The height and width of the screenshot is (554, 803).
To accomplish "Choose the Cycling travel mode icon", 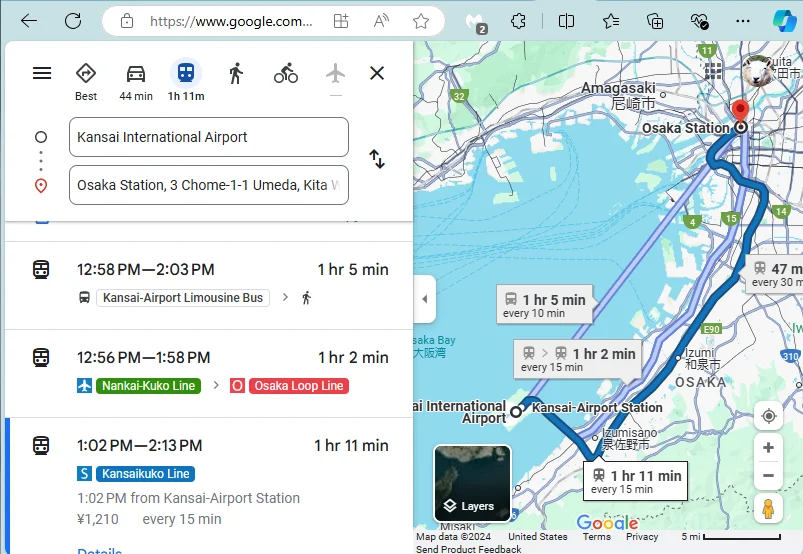I will coord(286,74).
